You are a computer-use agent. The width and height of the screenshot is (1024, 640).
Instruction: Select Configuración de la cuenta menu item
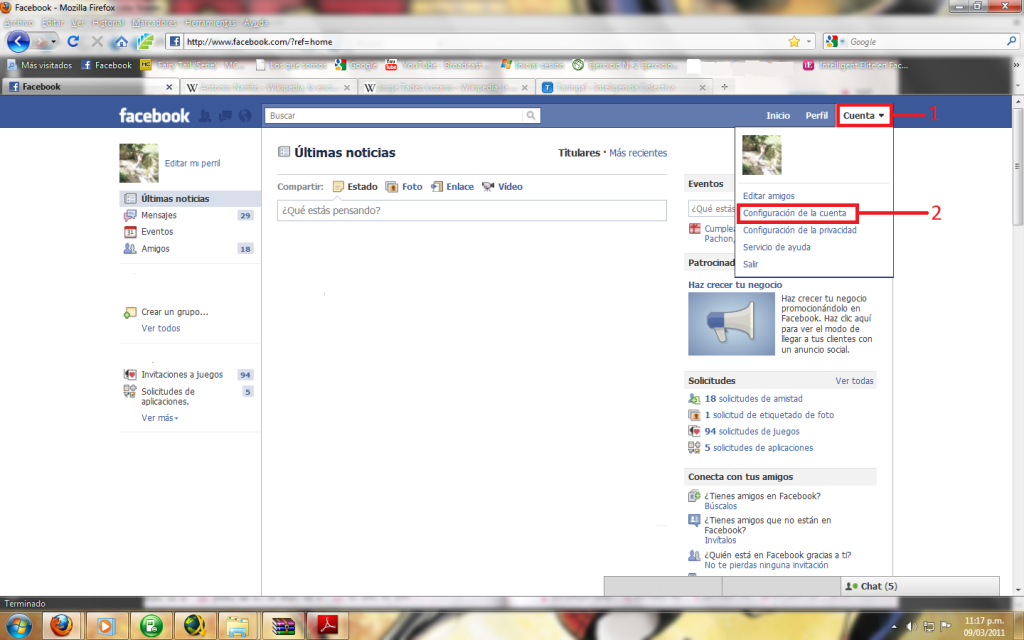[x=795, y=213]
